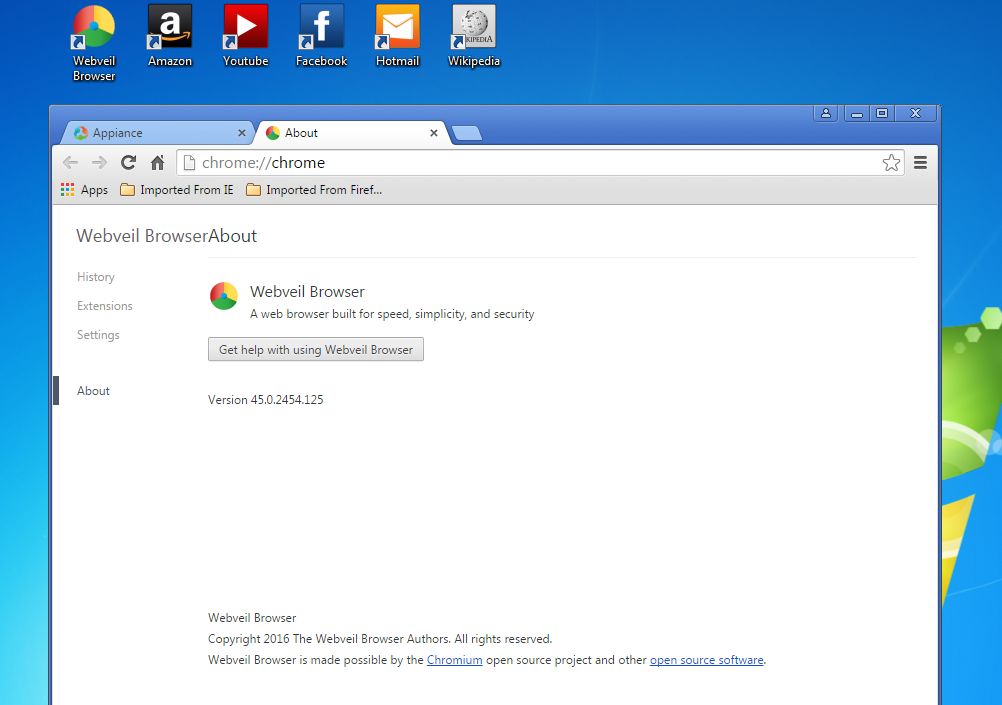Open the Wikipedia desktop shortcut
Screen dimensions: 1002x705
(x=474, y=36)
